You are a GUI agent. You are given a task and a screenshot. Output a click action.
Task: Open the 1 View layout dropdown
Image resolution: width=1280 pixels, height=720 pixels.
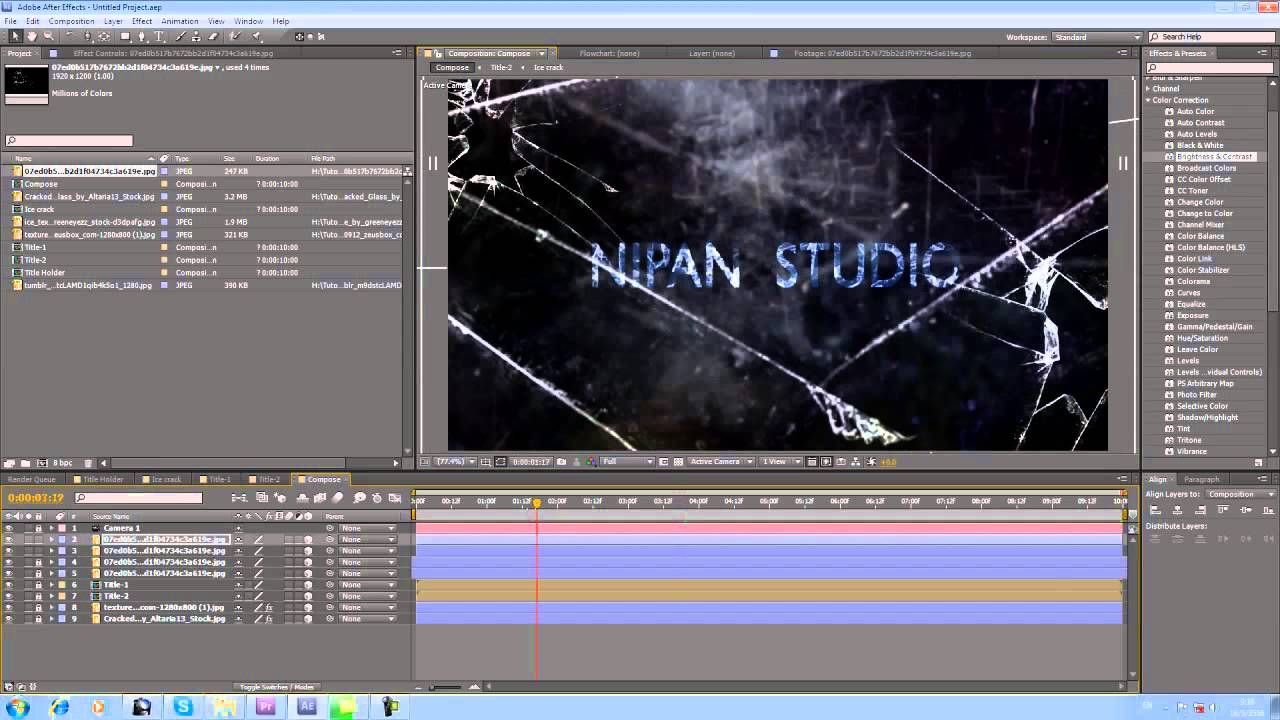781,462
